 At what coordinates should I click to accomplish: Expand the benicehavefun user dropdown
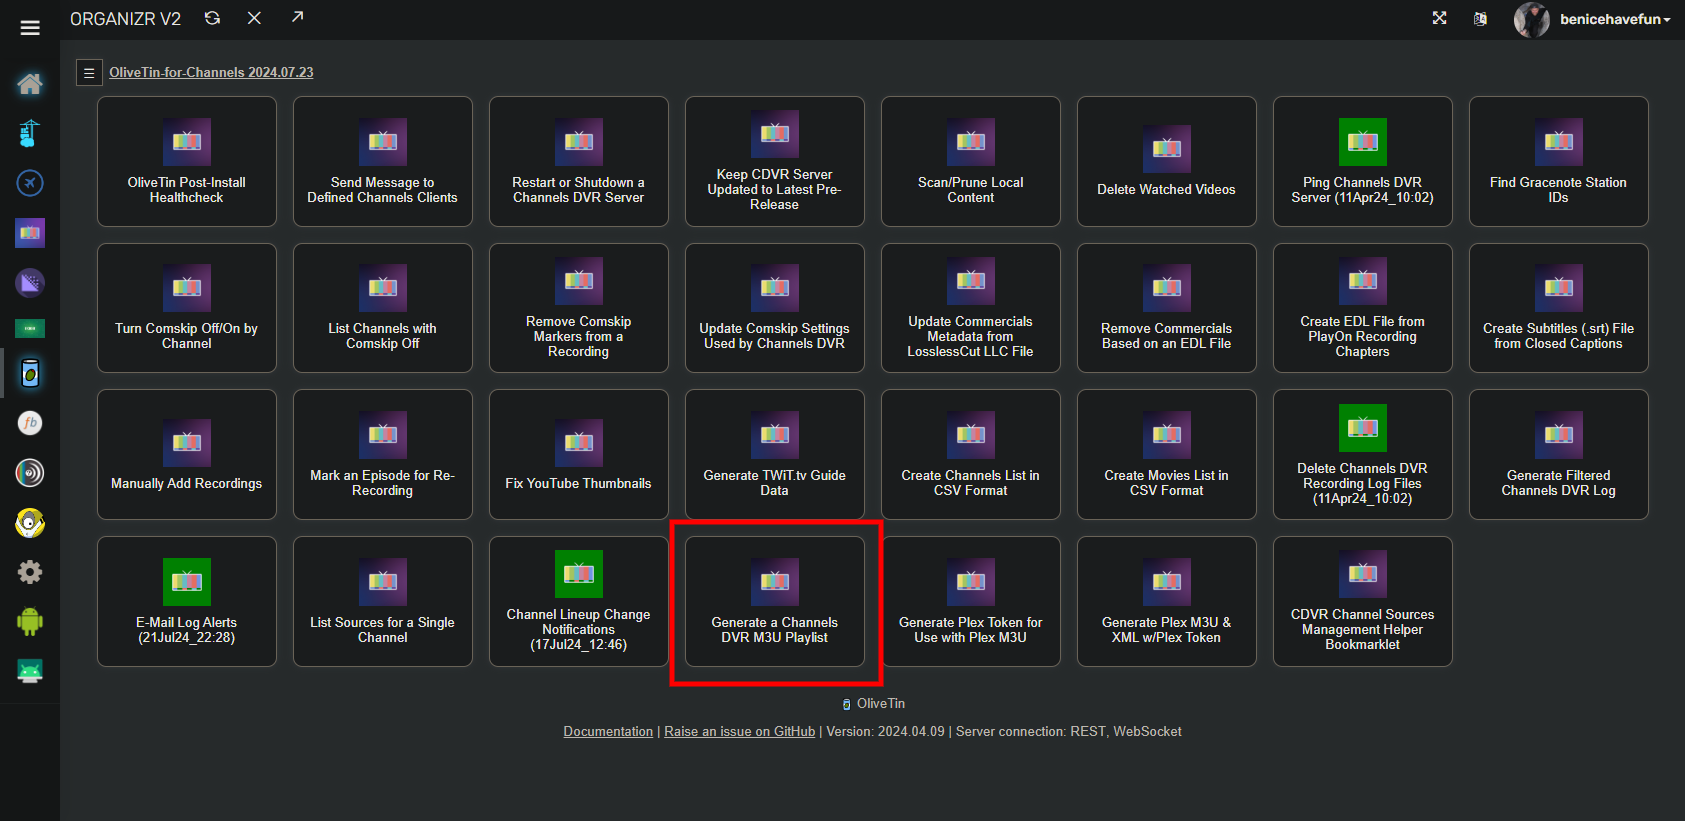pos(1614,19)
